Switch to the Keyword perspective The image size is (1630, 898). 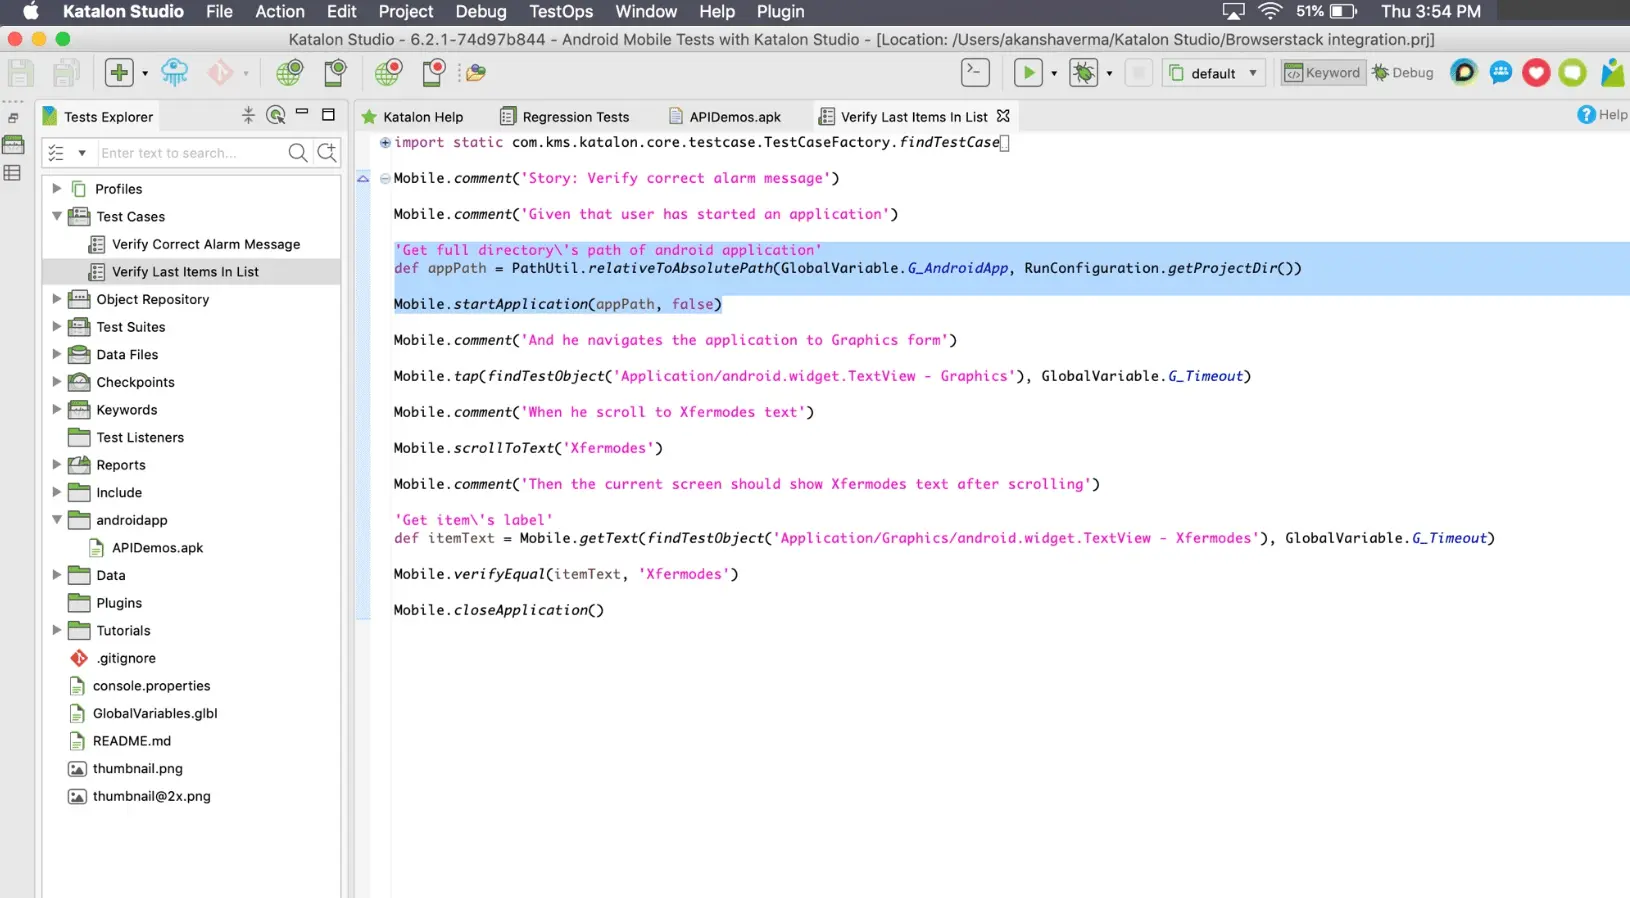1323,73
